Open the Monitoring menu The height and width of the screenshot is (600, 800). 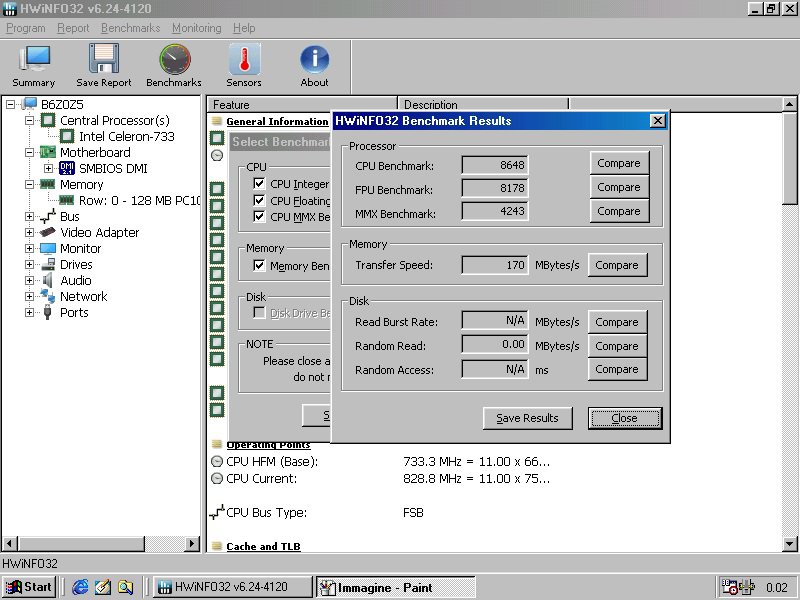click(196, 28)
